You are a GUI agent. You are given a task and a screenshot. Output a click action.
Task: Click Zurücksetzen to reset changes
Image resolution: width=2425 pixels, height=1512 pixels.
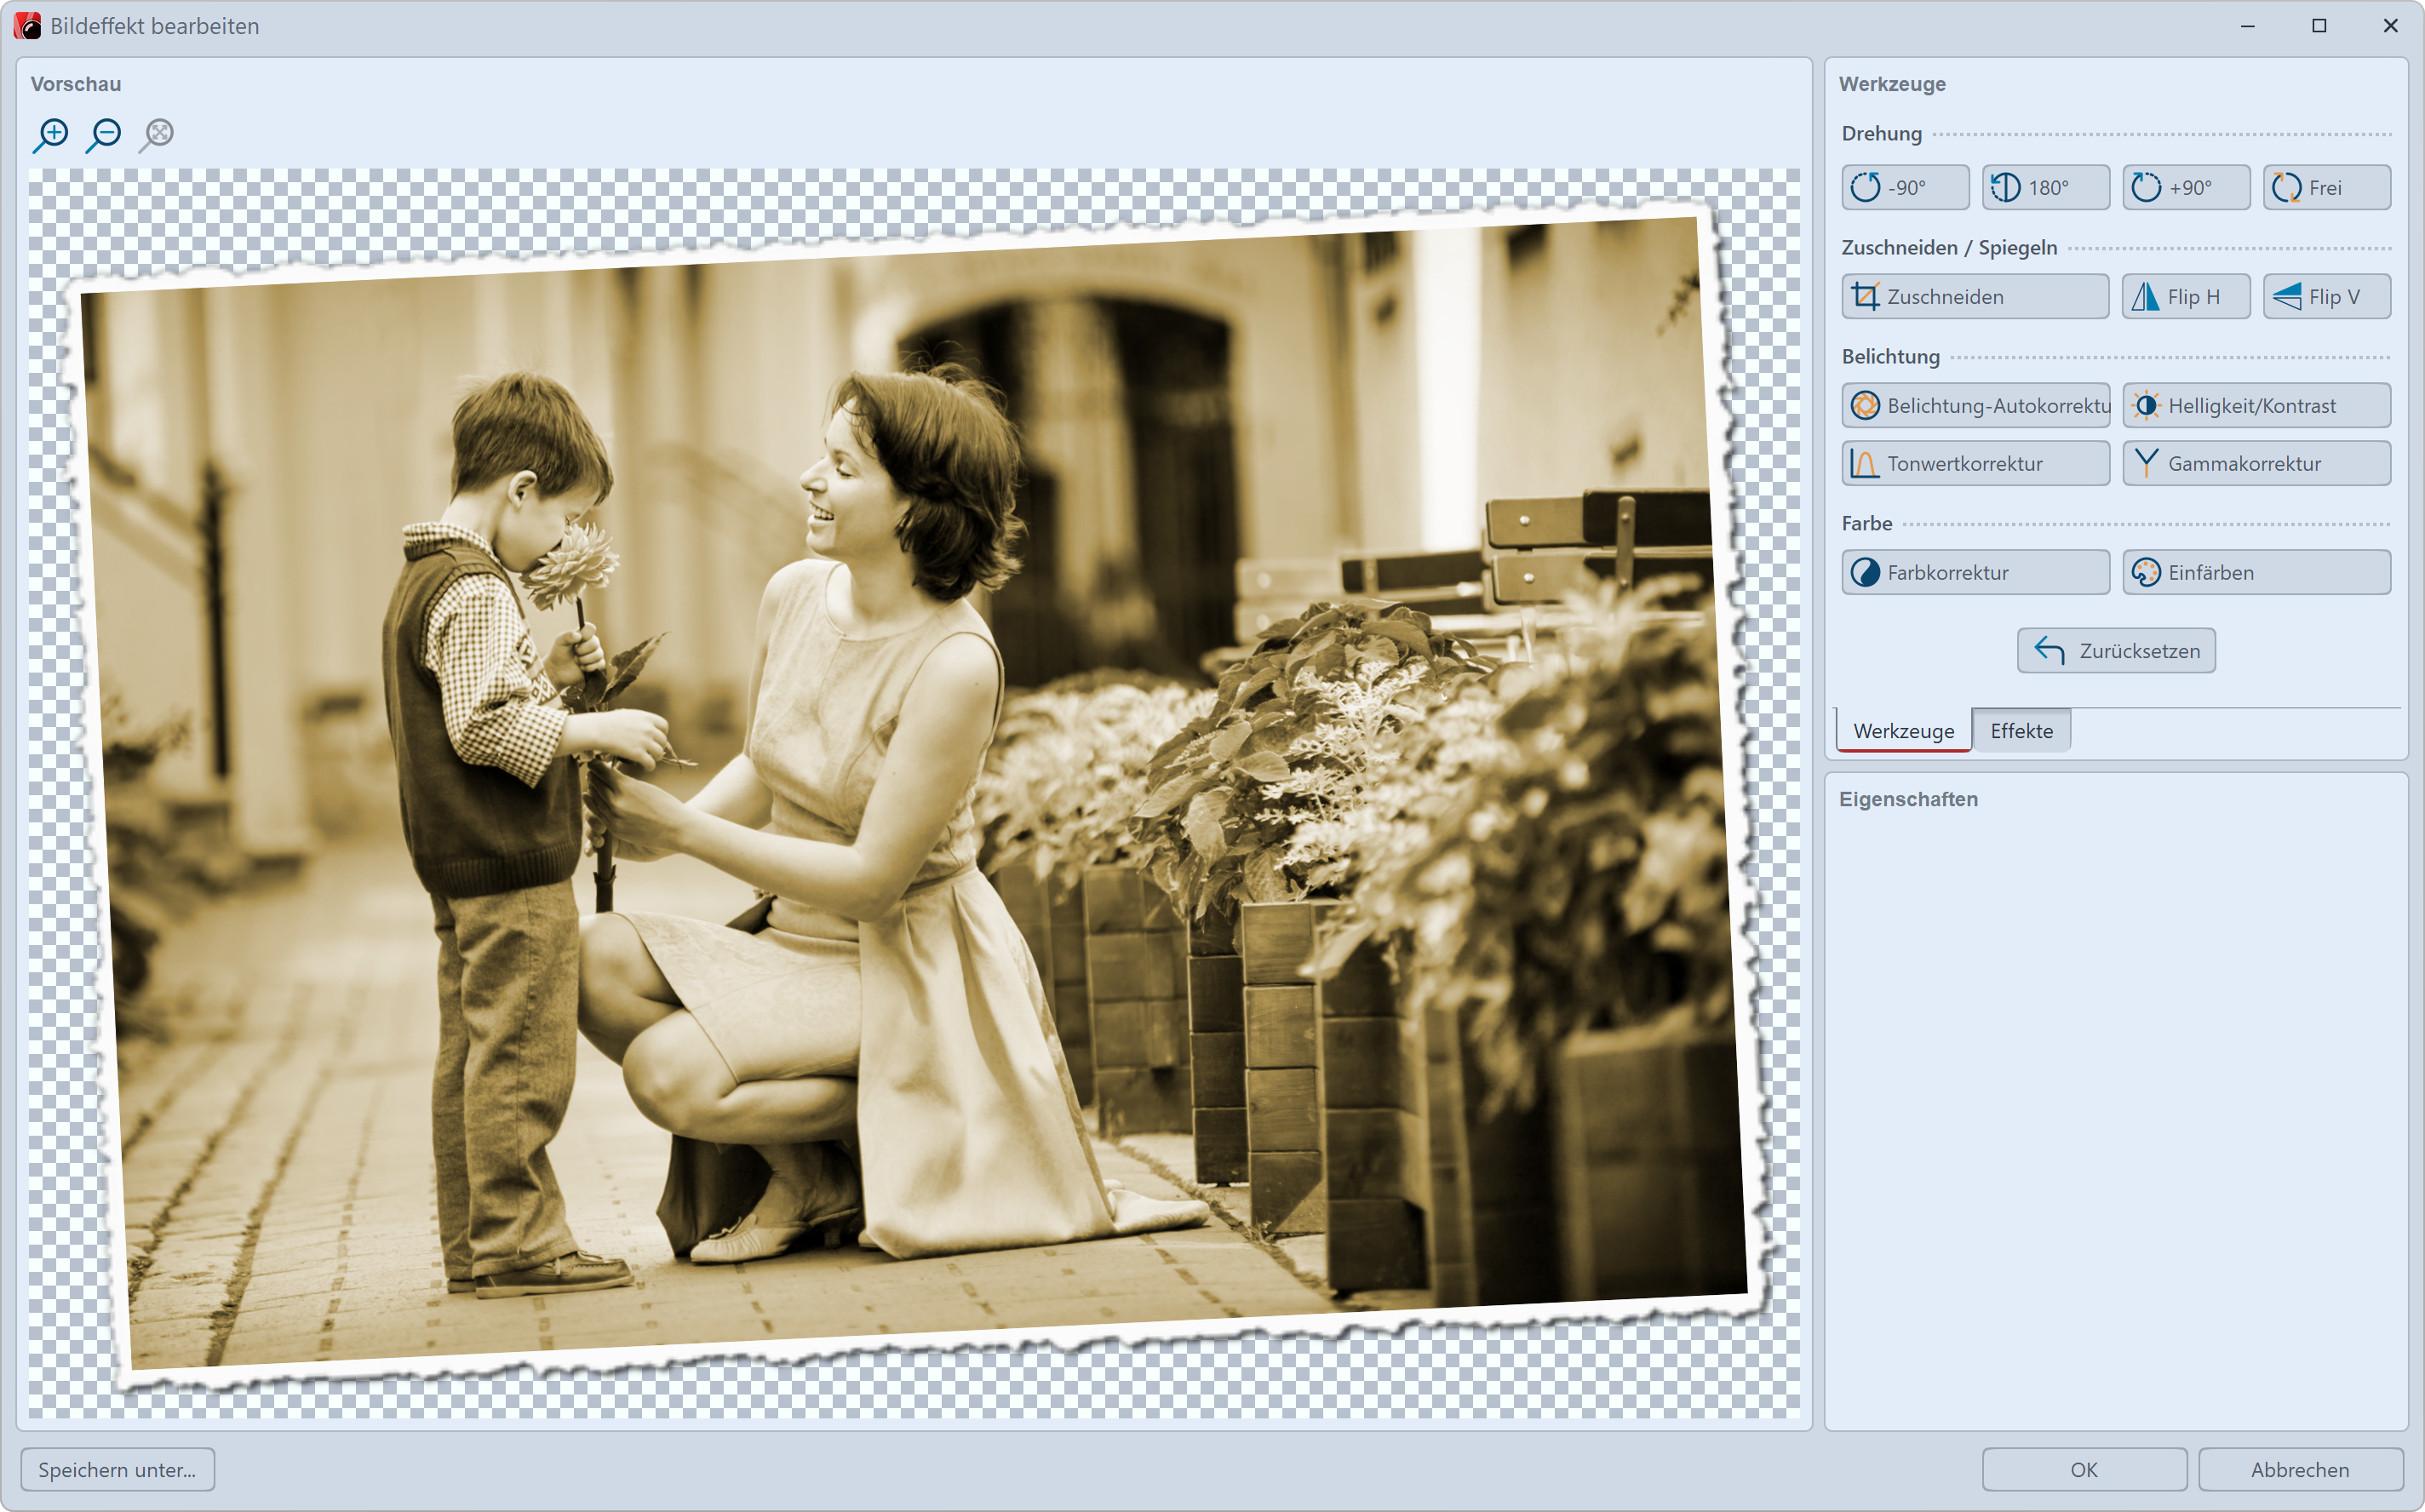click(2116, 651)
